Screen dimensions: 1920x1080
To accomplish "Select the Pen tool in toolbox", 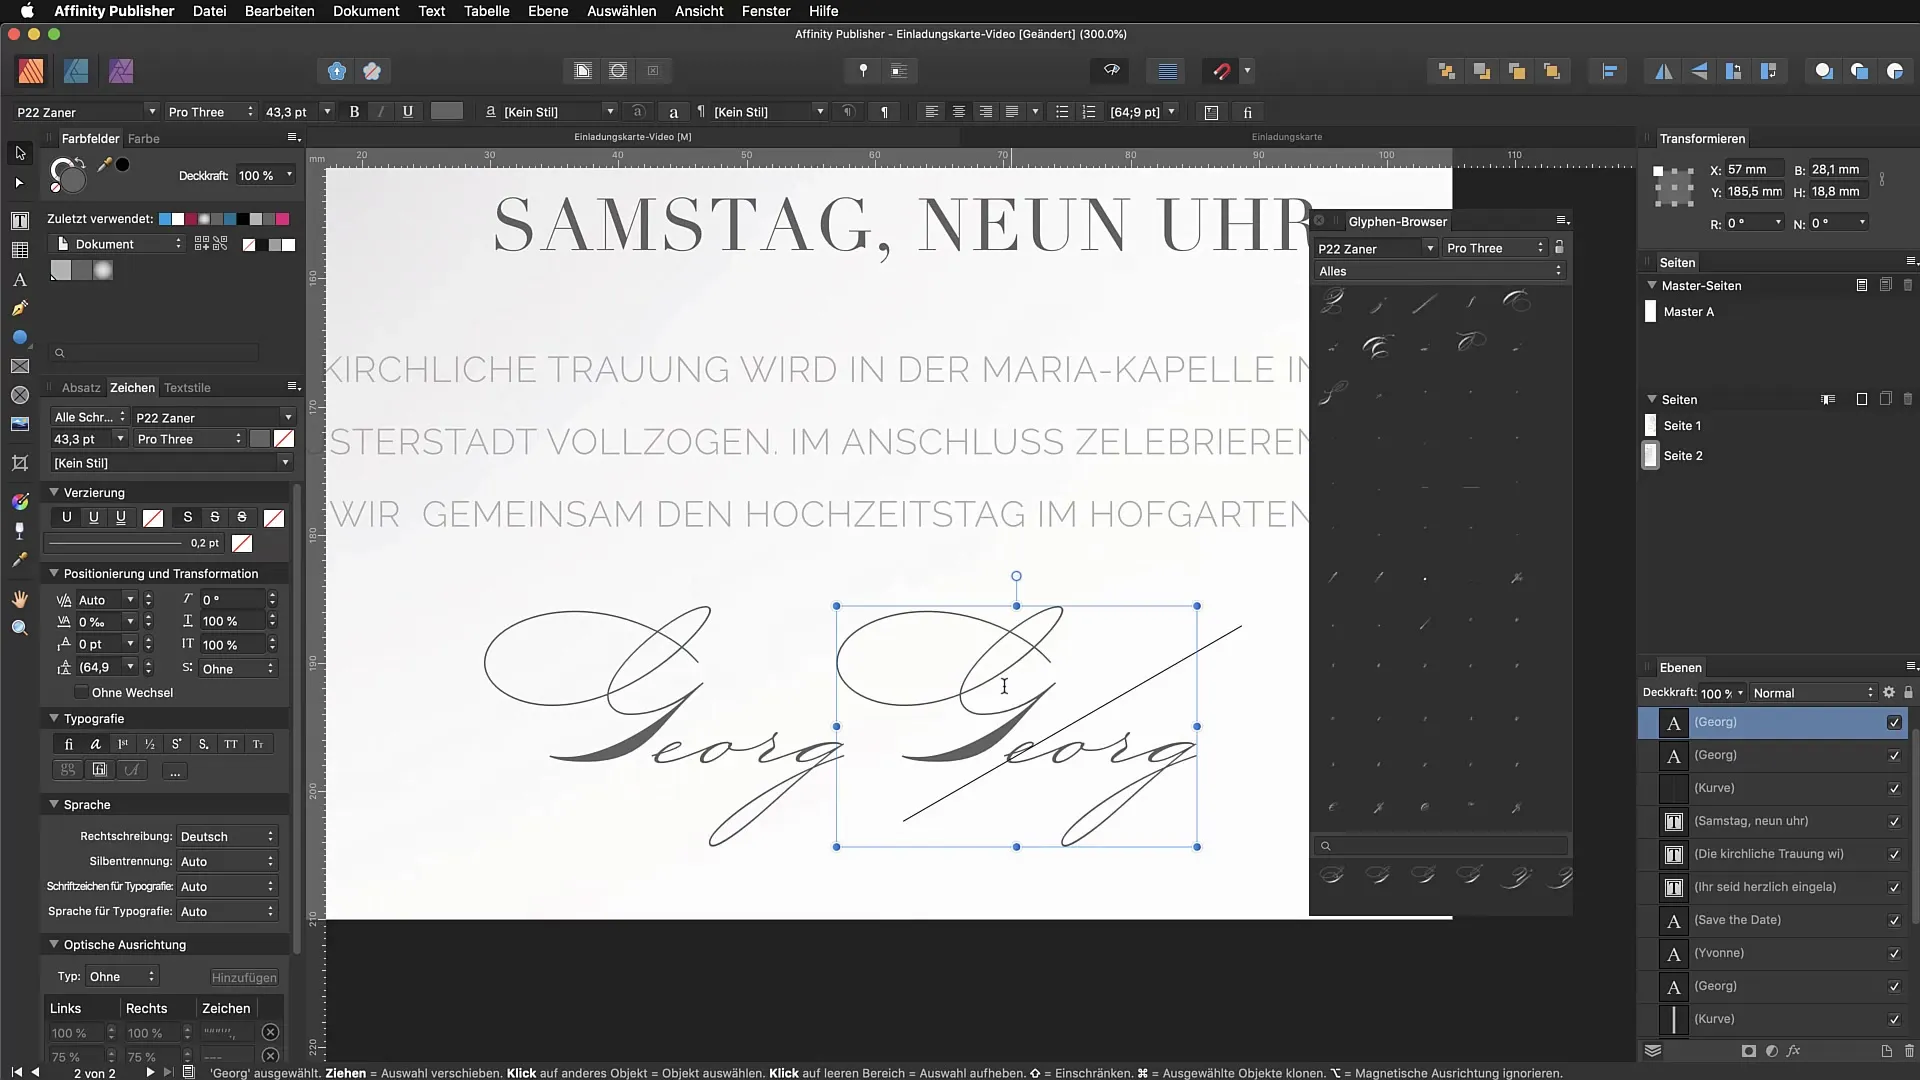I will (x=19, y=309).
